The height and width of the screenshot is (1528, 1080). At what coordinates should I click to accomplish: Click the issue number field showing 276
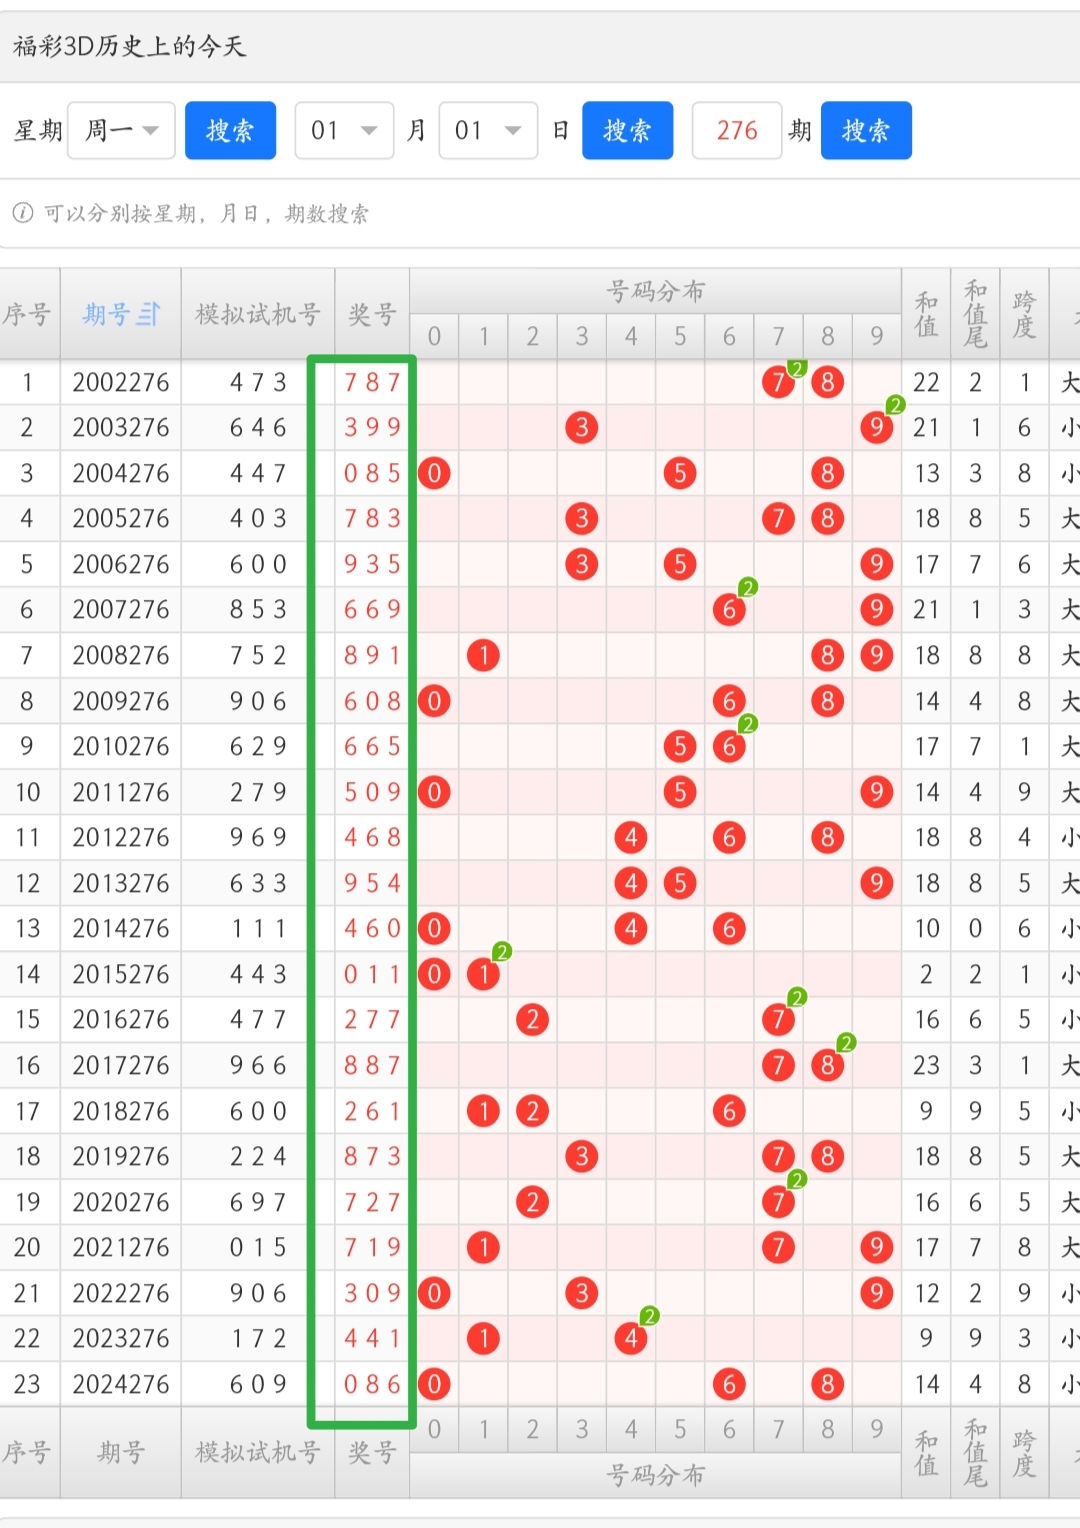(737, 130)
